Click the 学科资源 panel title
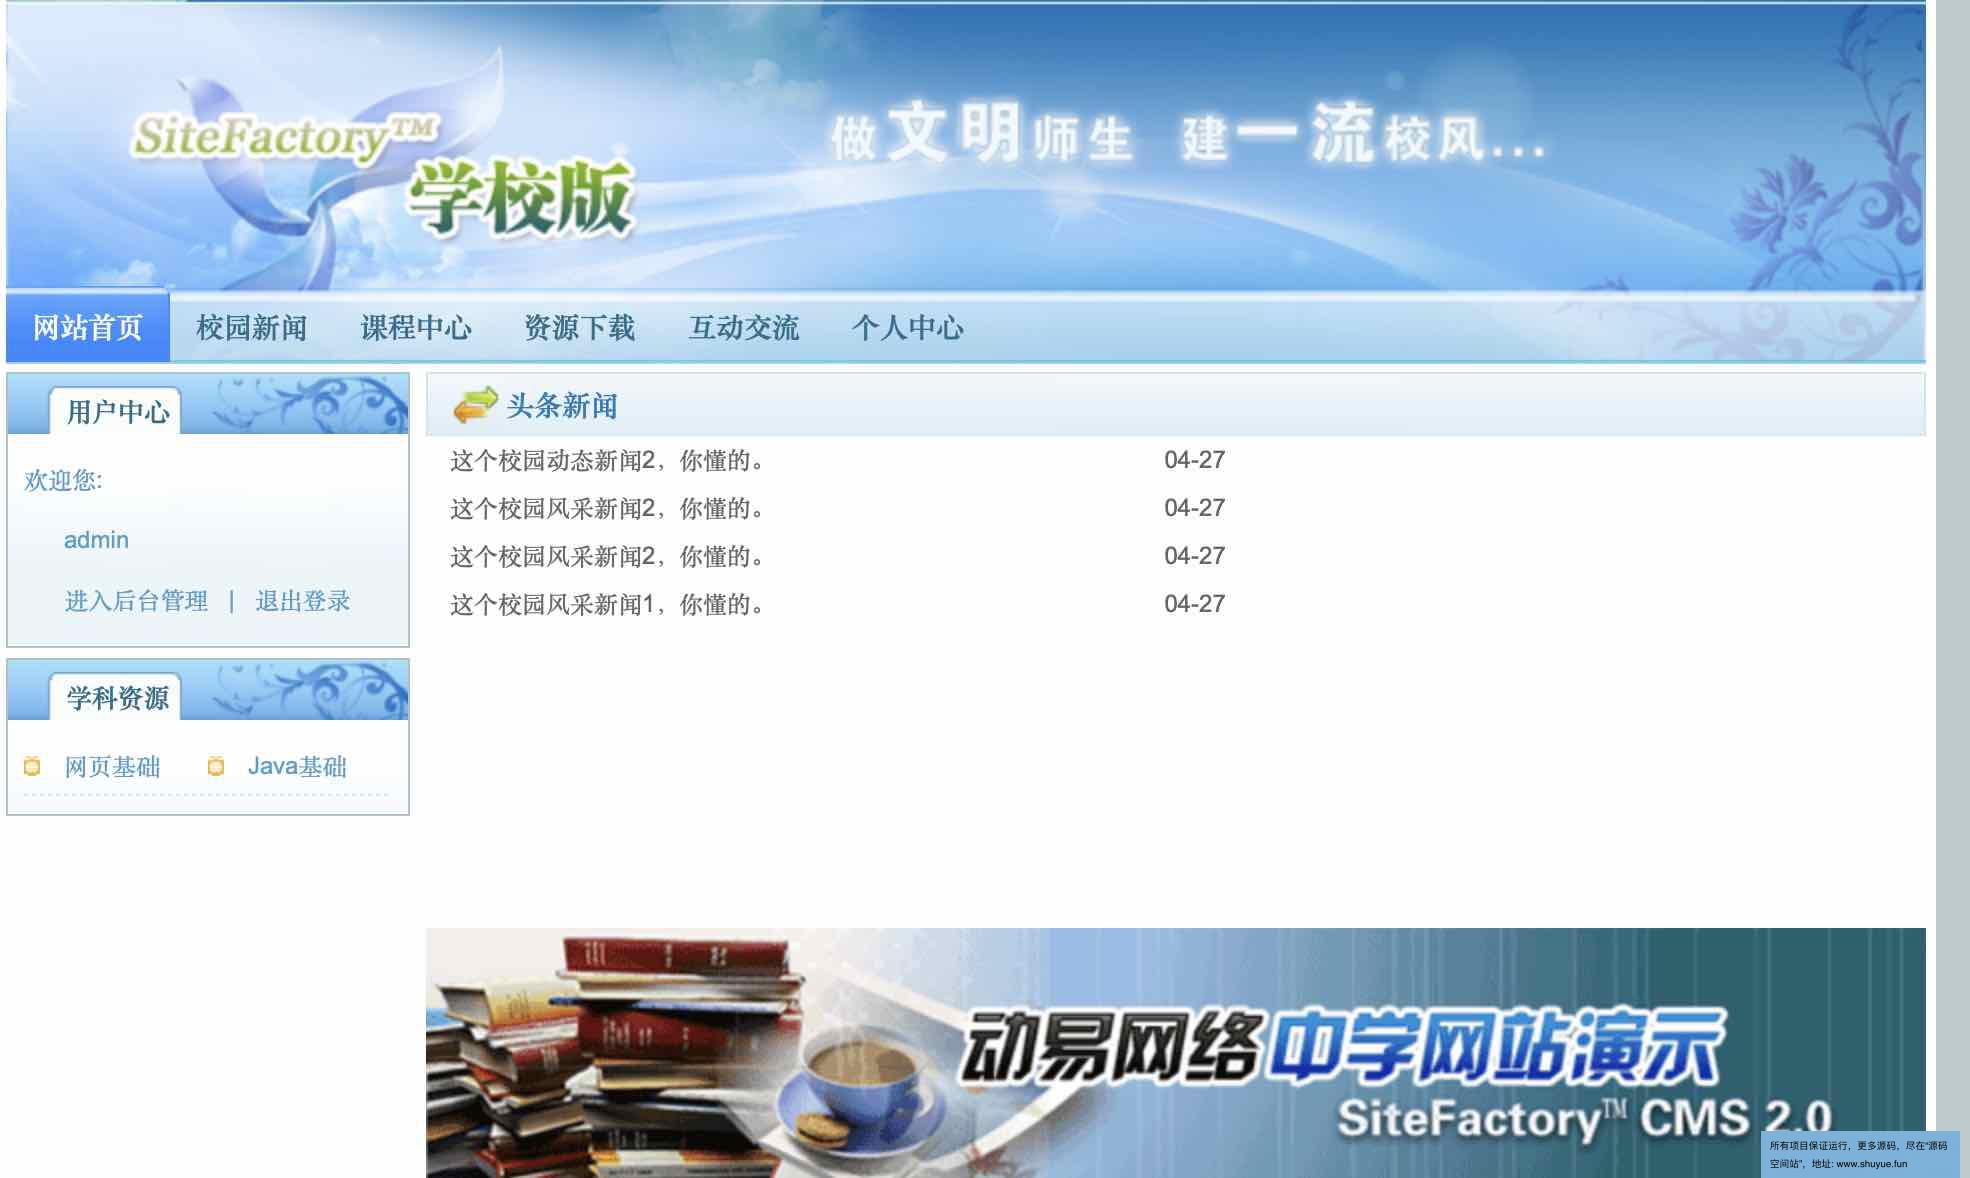 tap(117, 697)
